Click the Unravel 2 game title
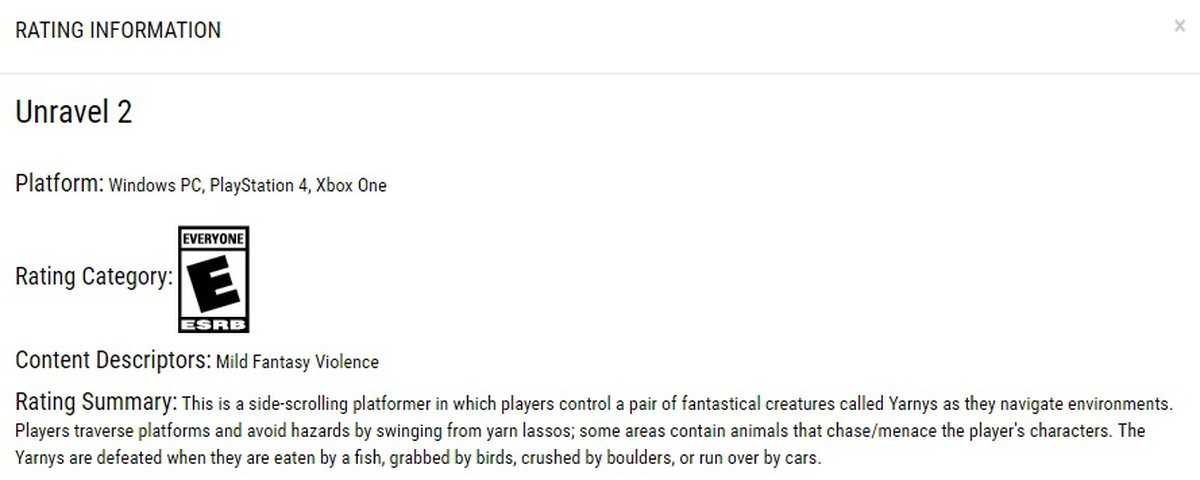Image resolution: width=1200 pixels, height=480 pixels. pos(74,113)
